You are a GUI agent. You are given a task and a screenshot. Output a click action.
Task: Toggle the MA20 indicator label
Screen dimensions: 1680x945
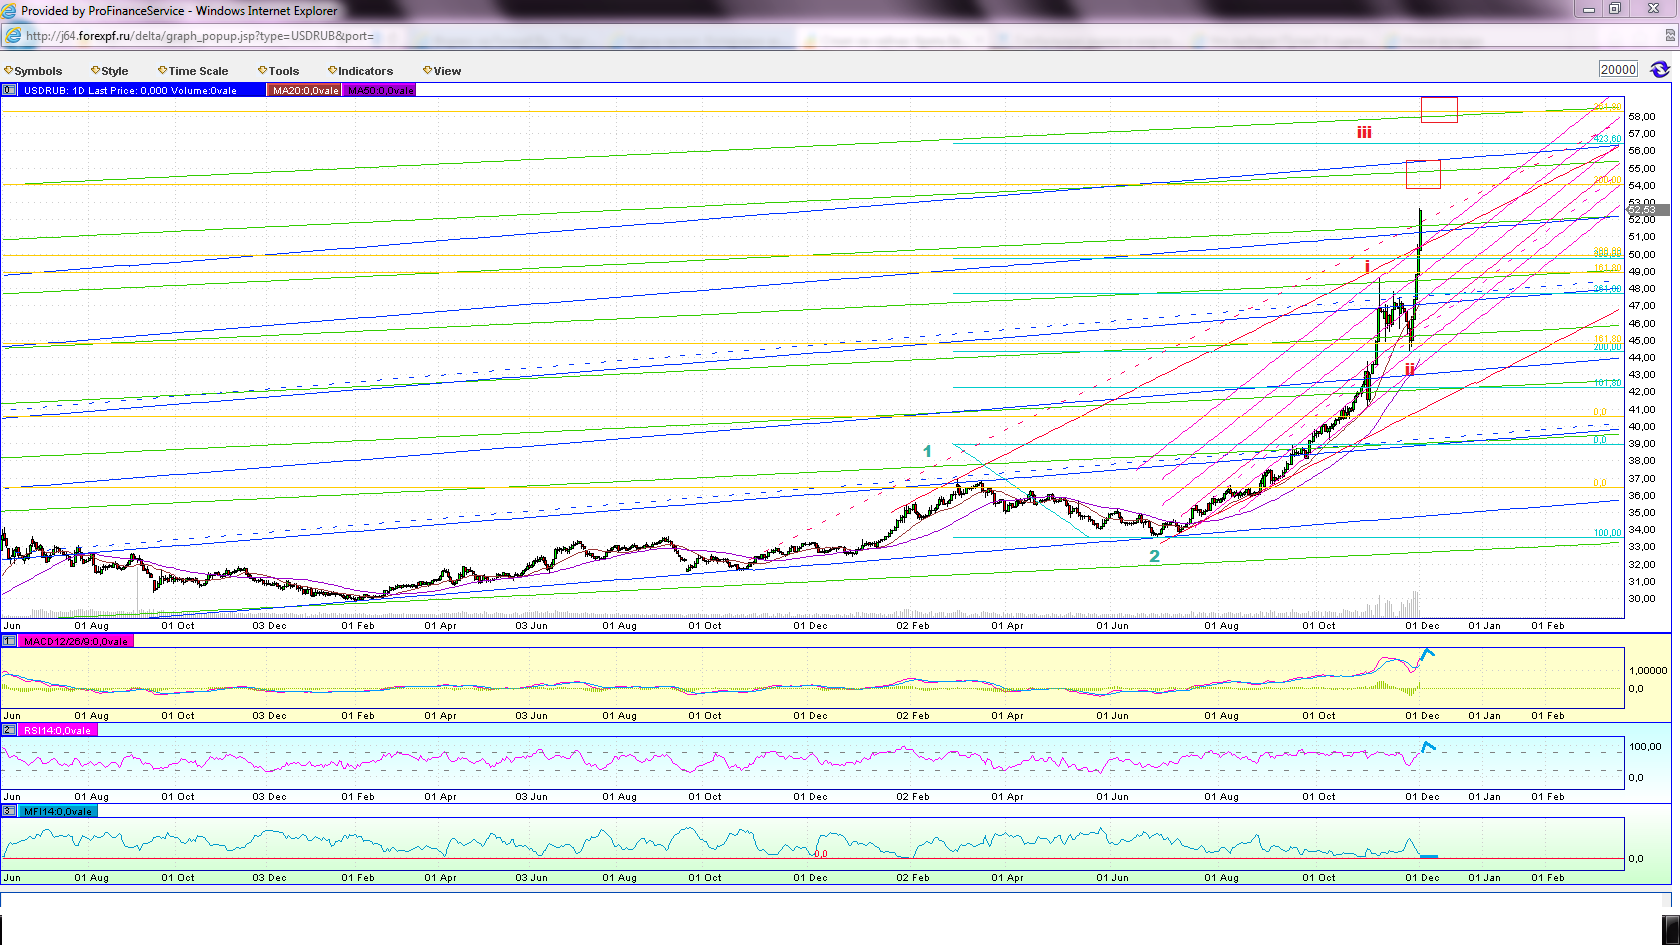click(x=305, y=90)
